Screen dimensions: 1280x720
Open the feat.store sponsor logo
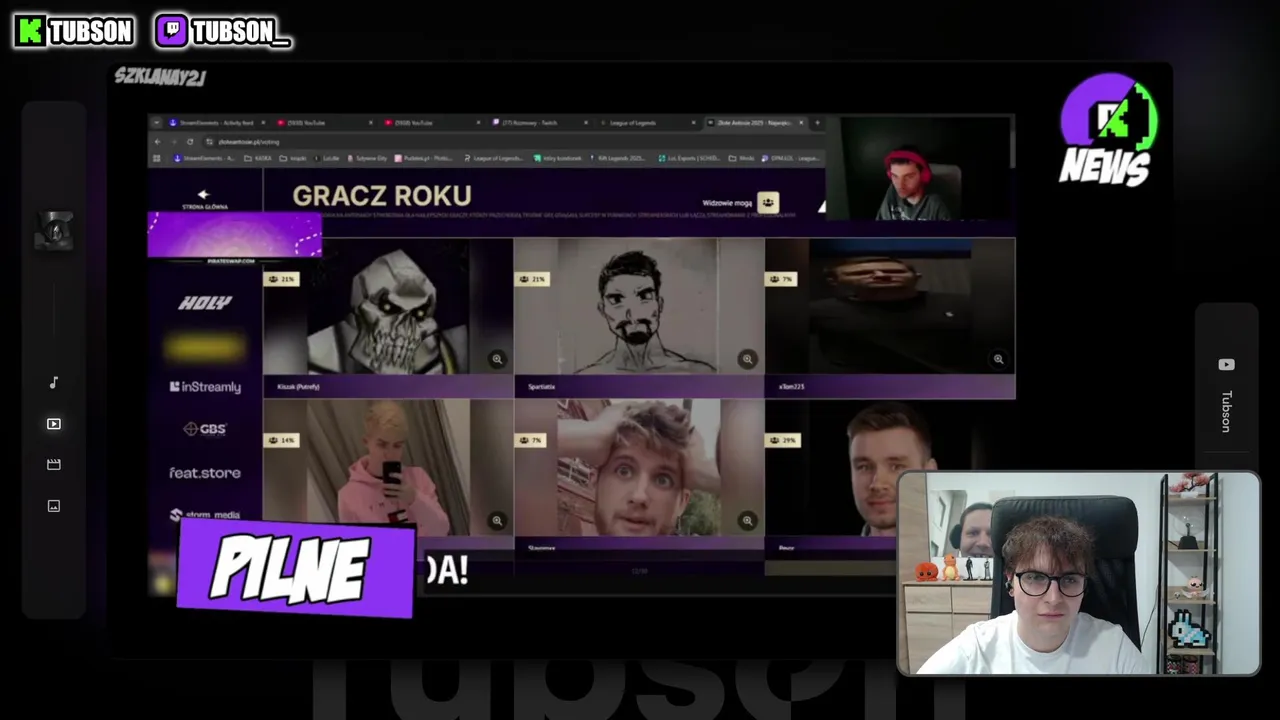pyautogui.click(x=205, y=473)
